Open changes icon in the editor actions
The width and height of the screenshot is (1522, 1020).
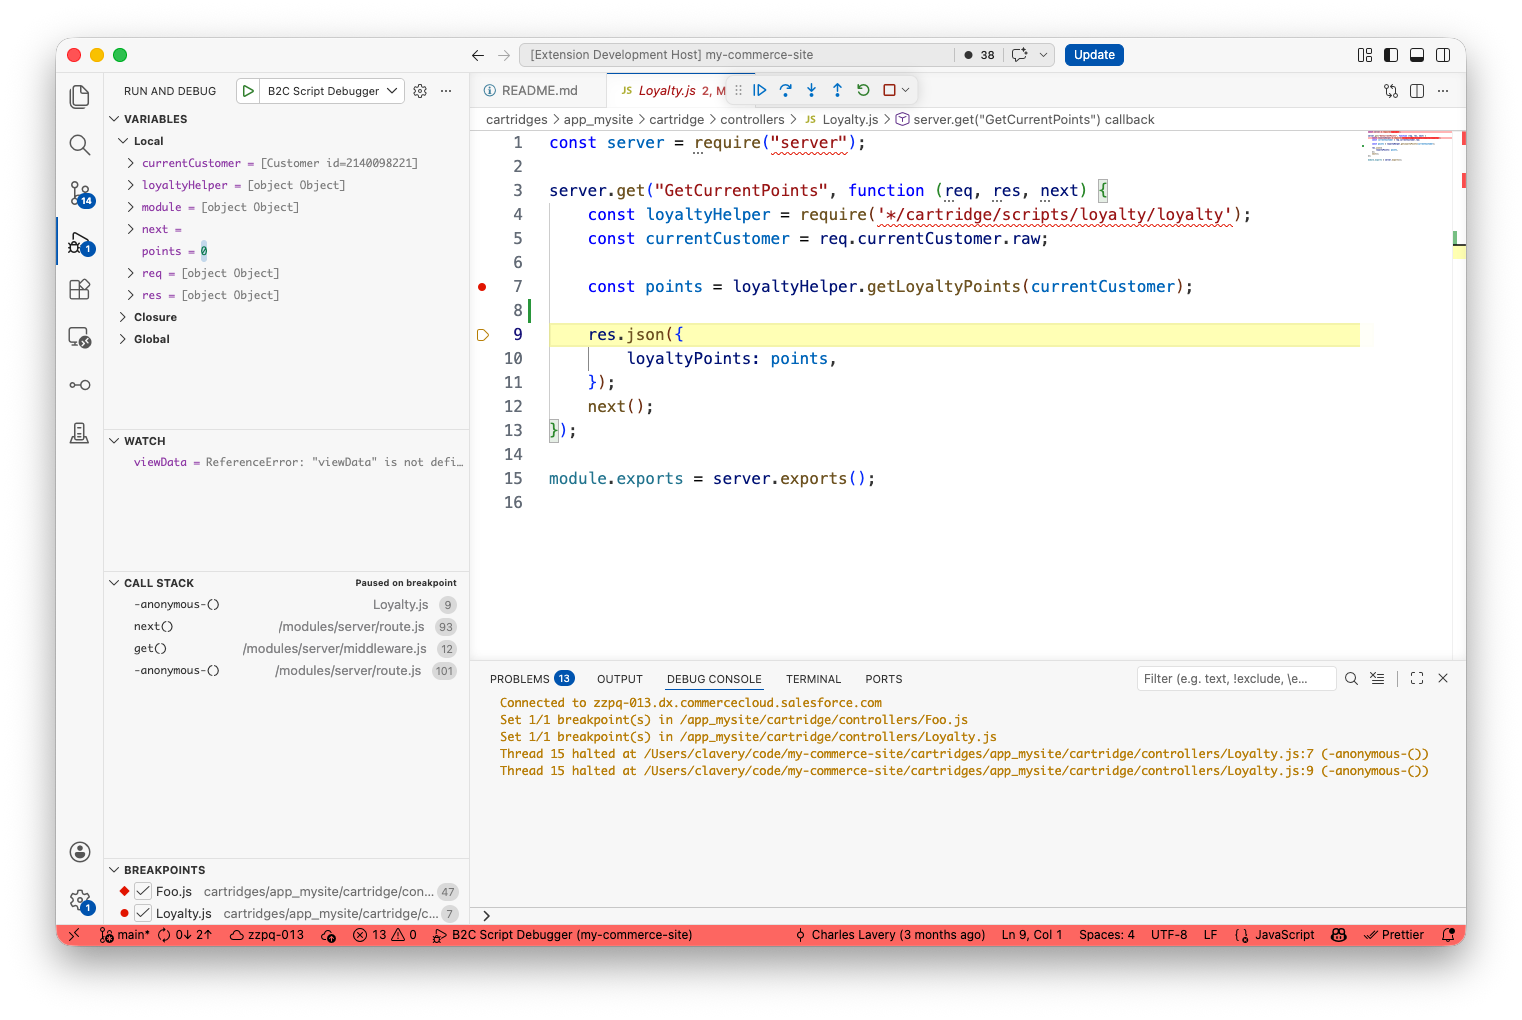point(1391,91)
